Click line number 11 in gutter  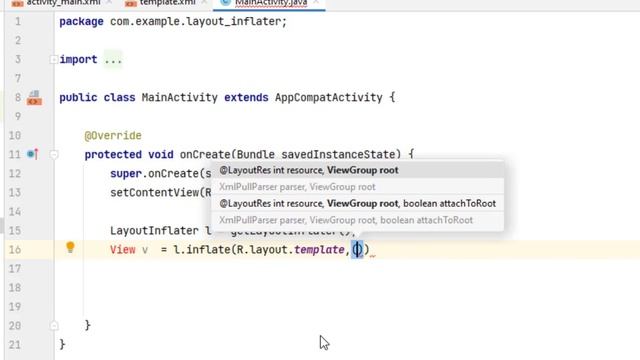tap(15, 155)
